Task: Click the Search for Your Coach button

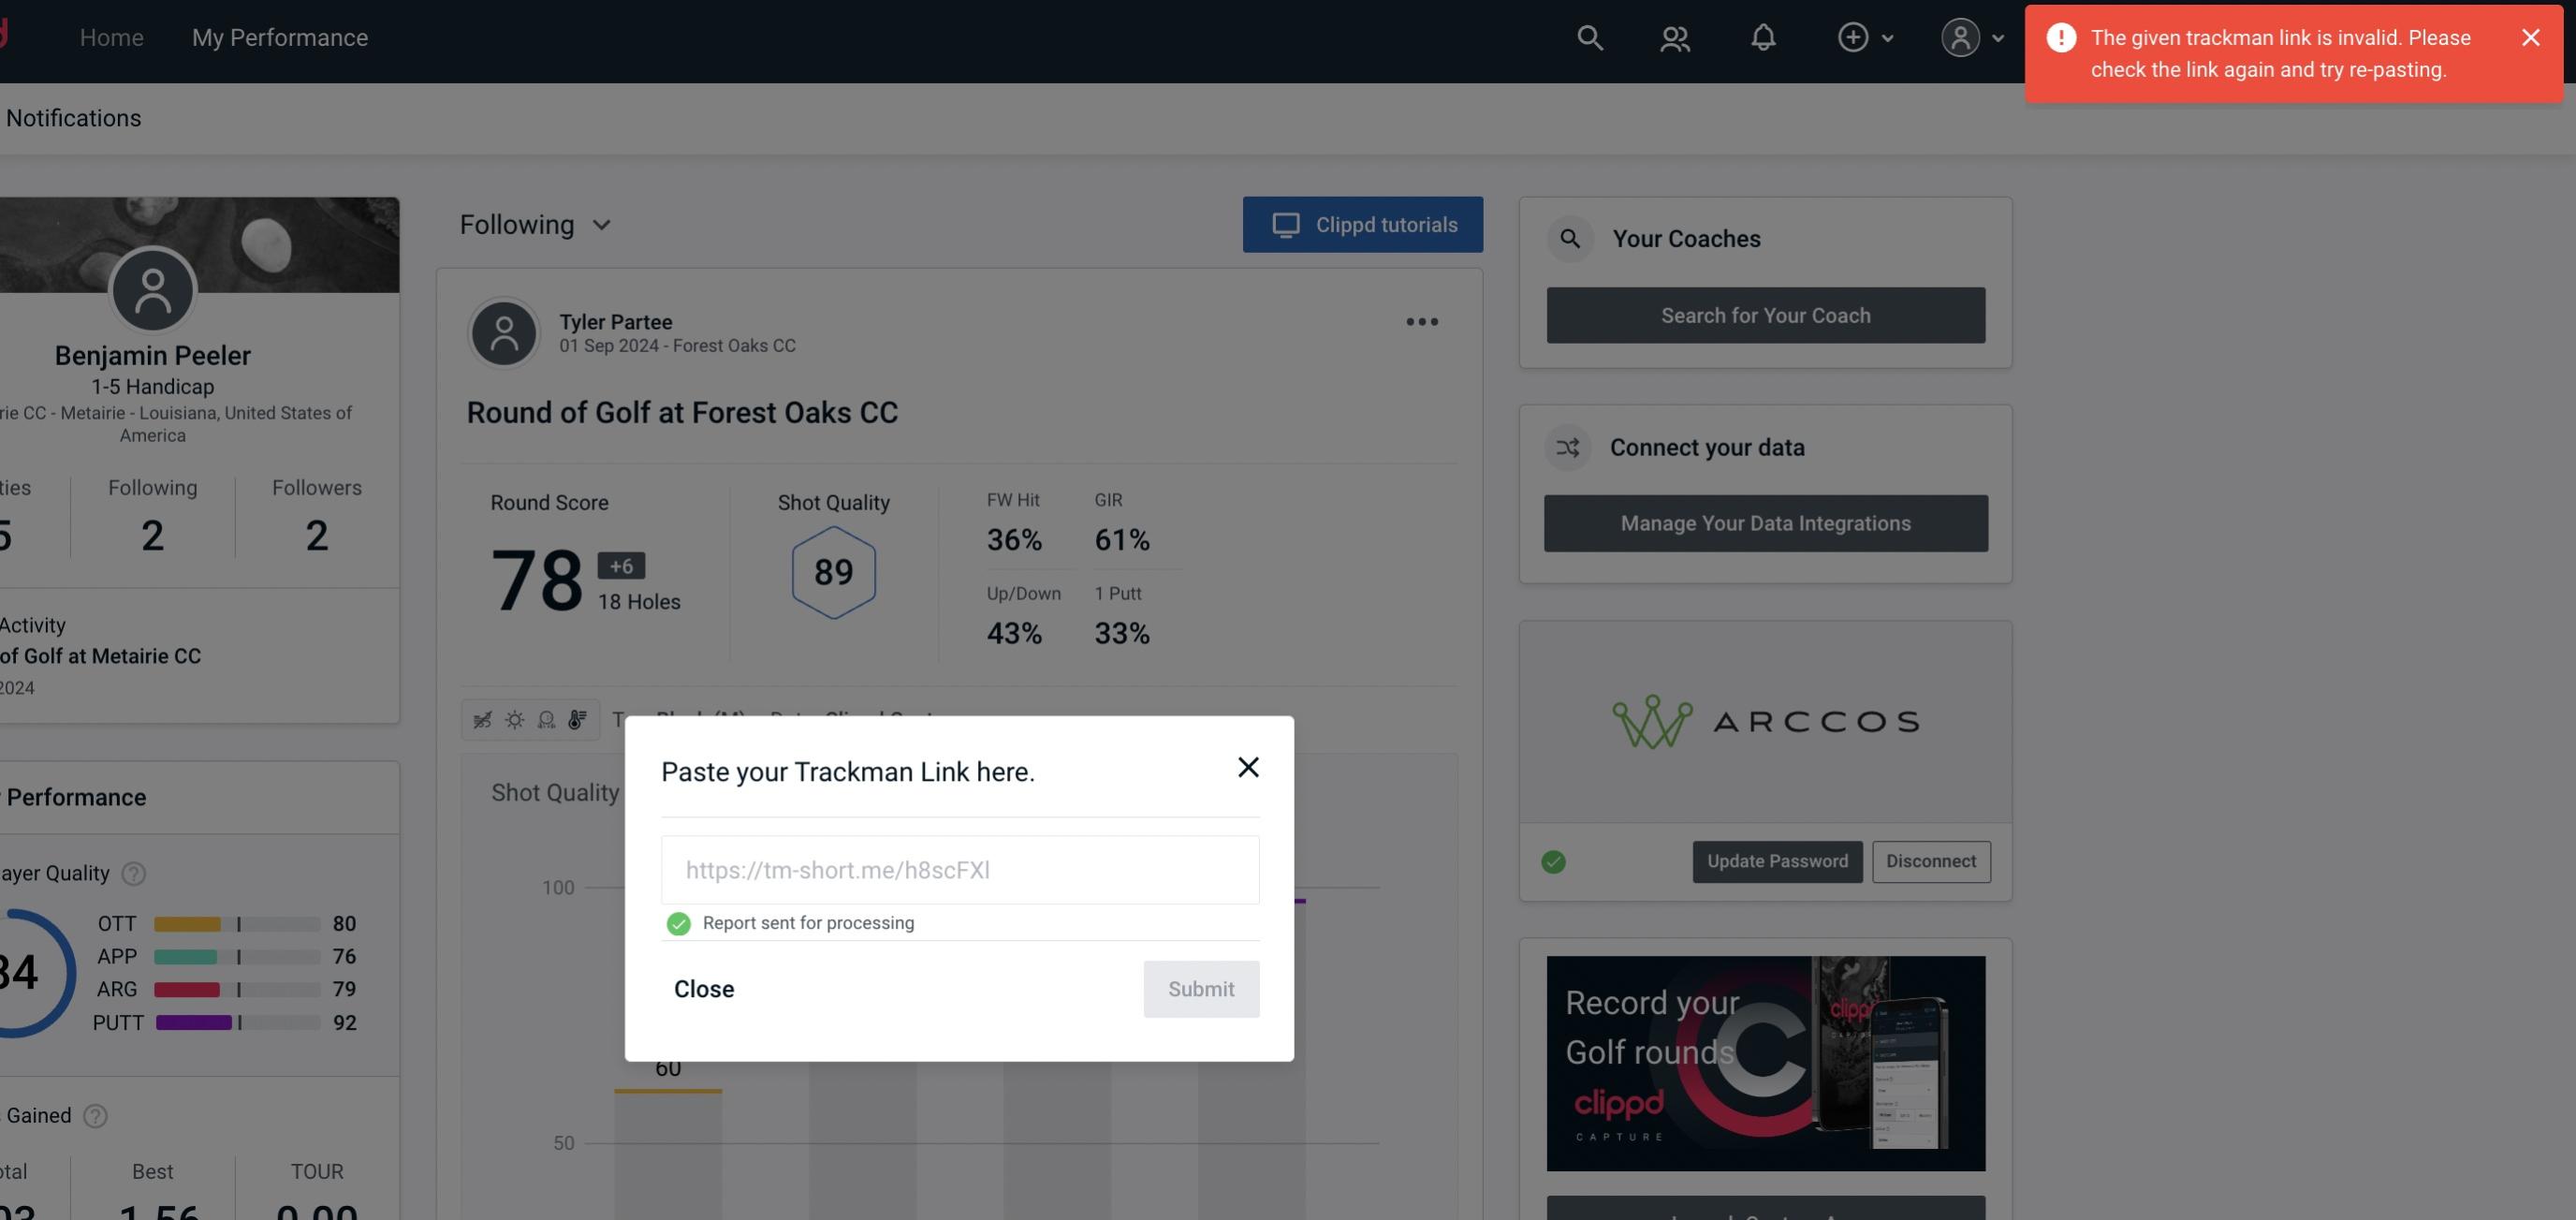Action: [1766, 316]
